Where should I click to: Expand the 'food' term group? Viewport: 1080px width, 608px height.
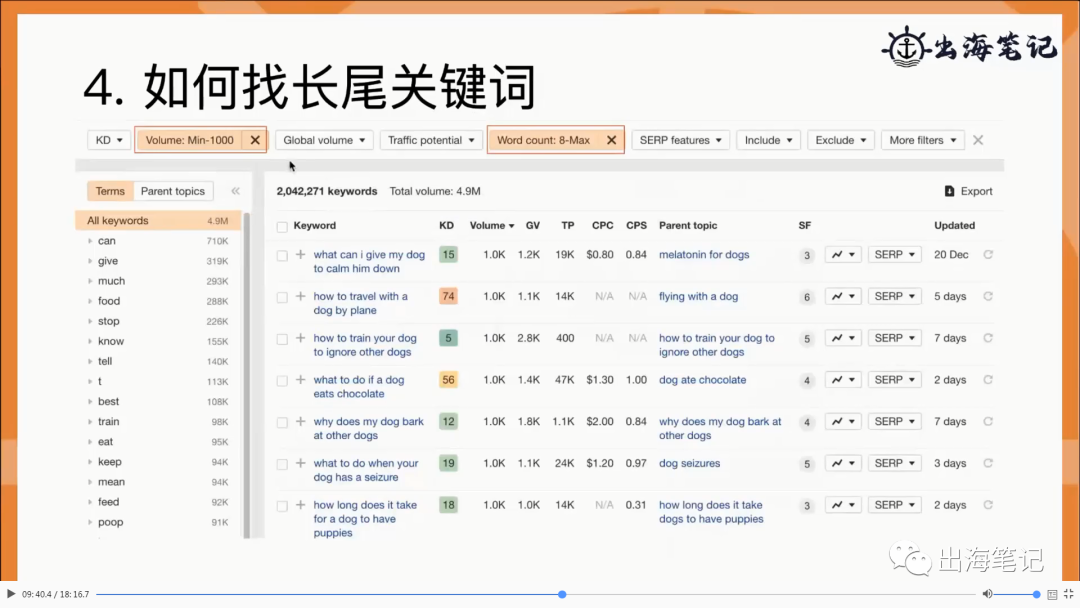click(90, 301)
